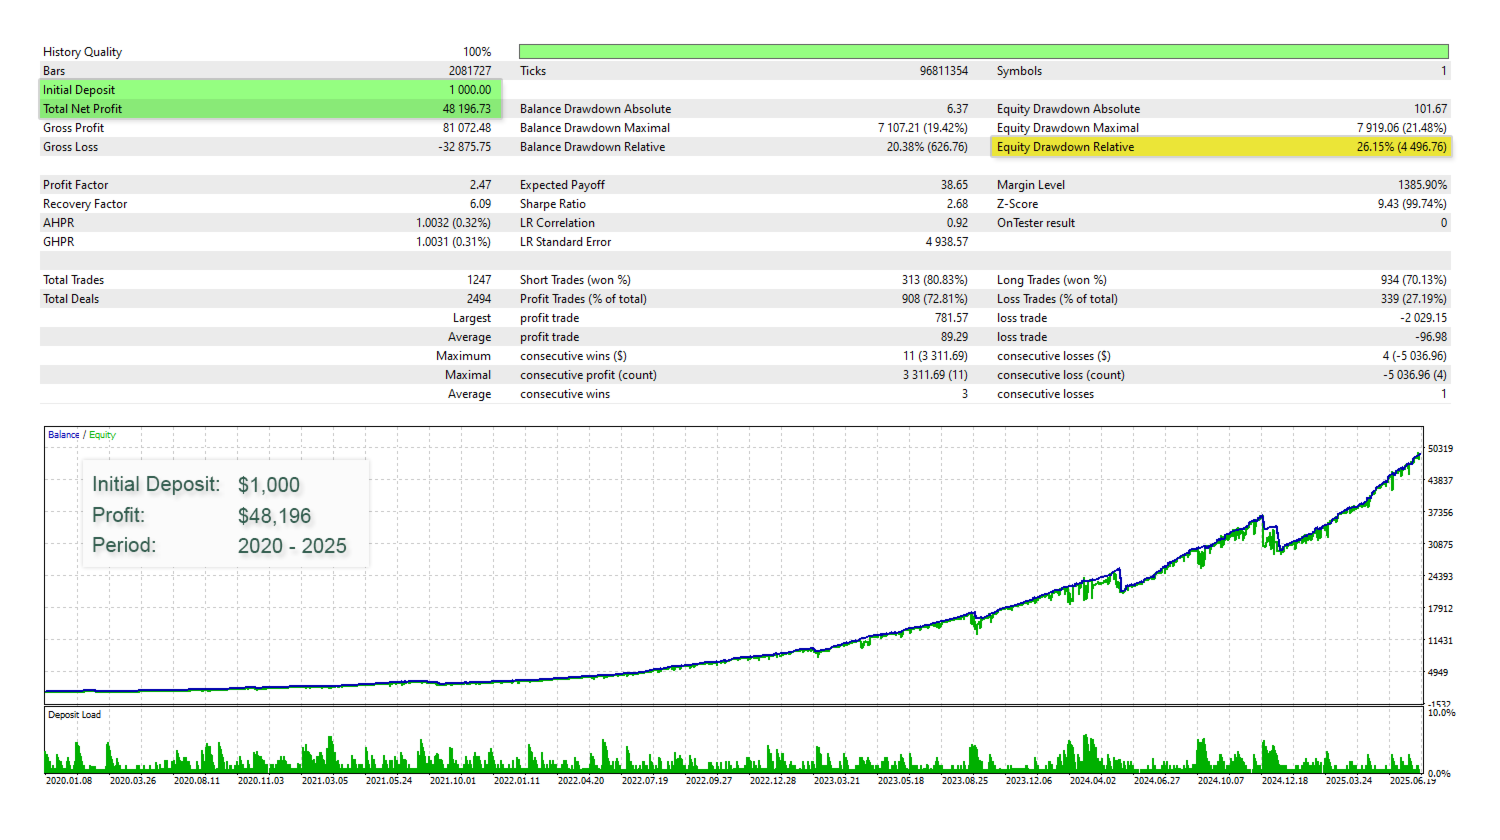Select the Total Trades value 1247
The width and height of the screenshot is (1500, 840).
479,280
